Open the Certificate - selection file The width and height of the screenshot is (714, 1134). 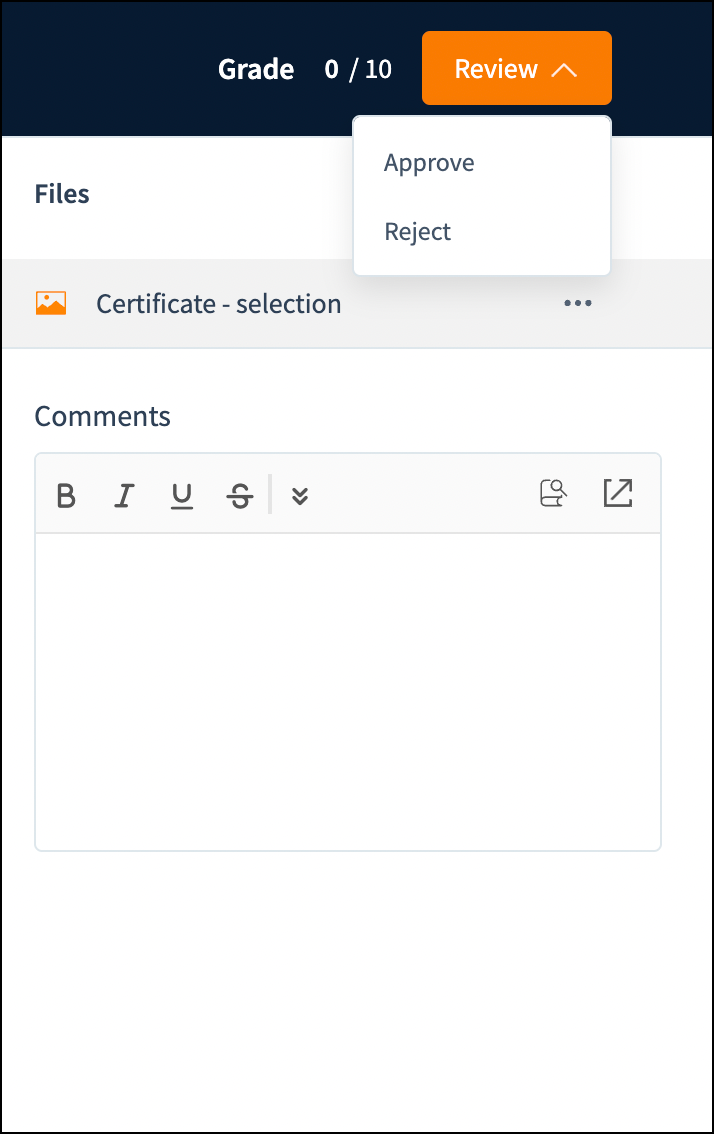[218, 304]
